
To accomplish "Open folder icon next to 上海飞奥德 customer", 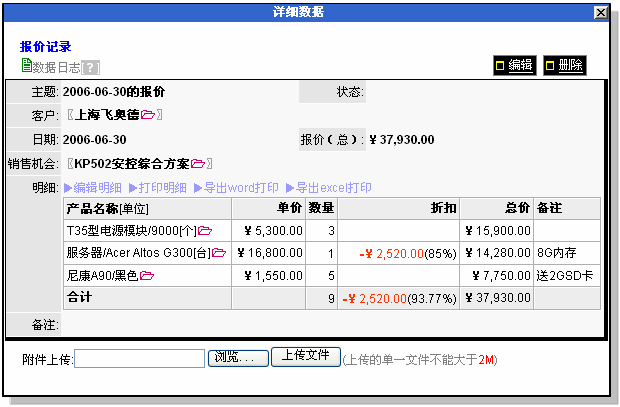I will coord(148,116).
